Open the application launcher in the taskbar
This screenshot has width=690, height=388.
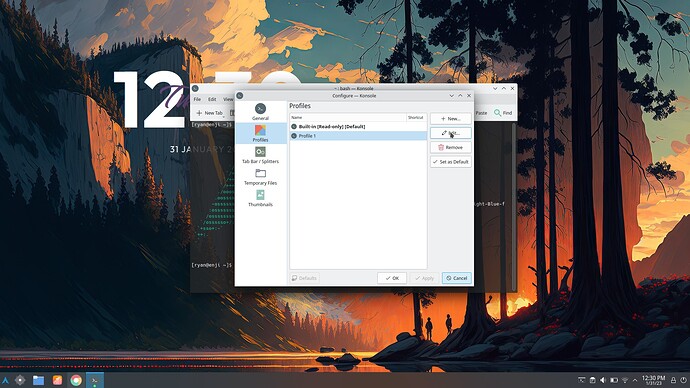(x=5, y=381)
